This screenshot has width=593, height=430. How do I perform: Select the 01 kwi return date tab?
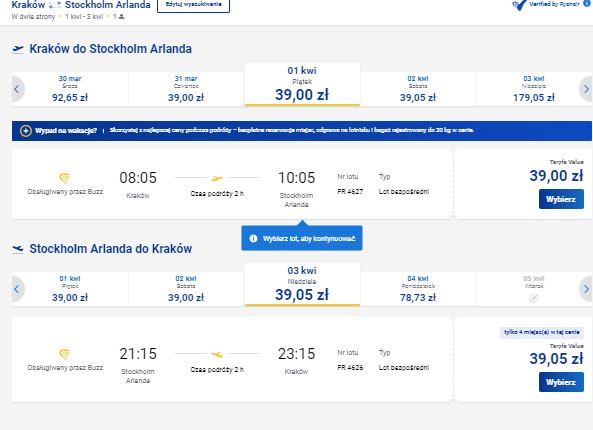coord(70,289)
